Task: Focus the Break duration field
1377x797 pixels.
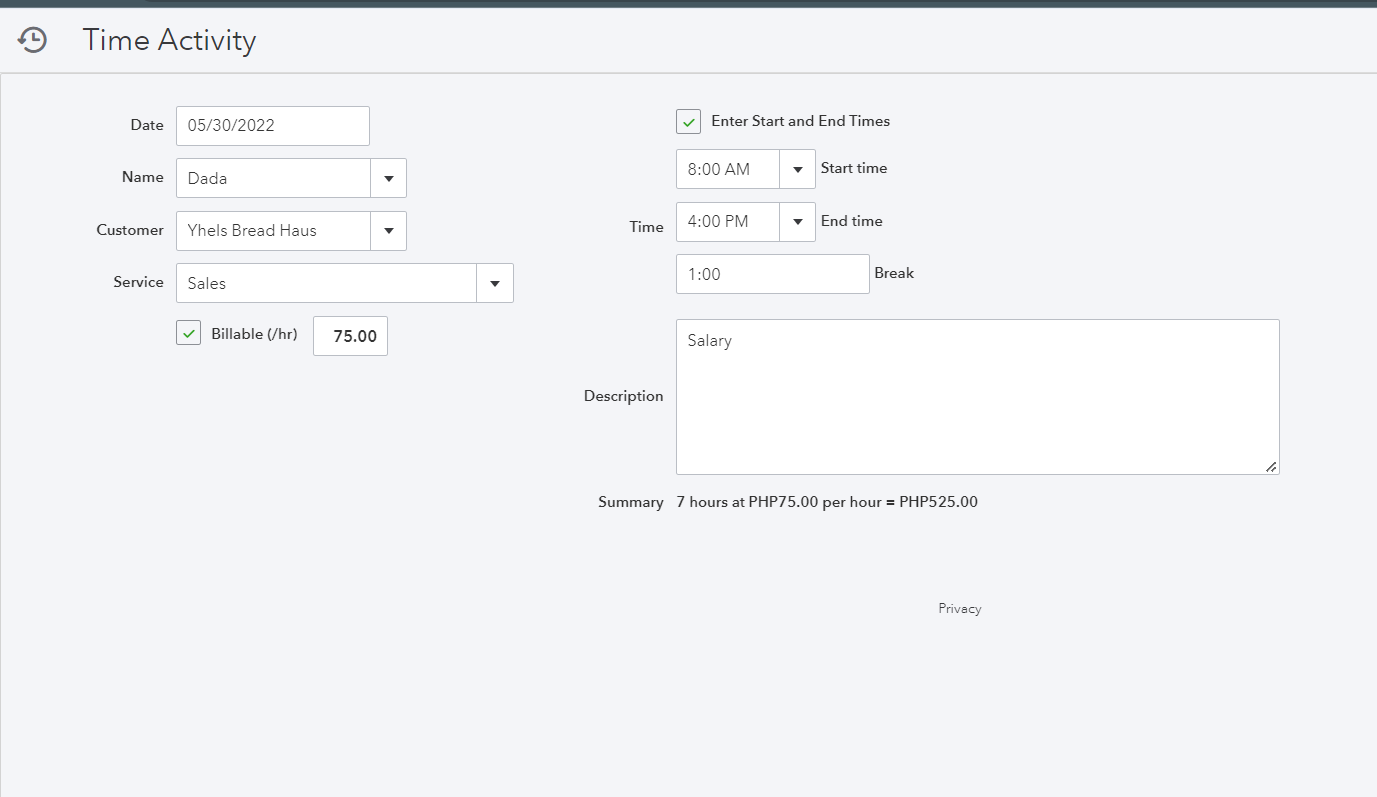Action: pos(772,274)
